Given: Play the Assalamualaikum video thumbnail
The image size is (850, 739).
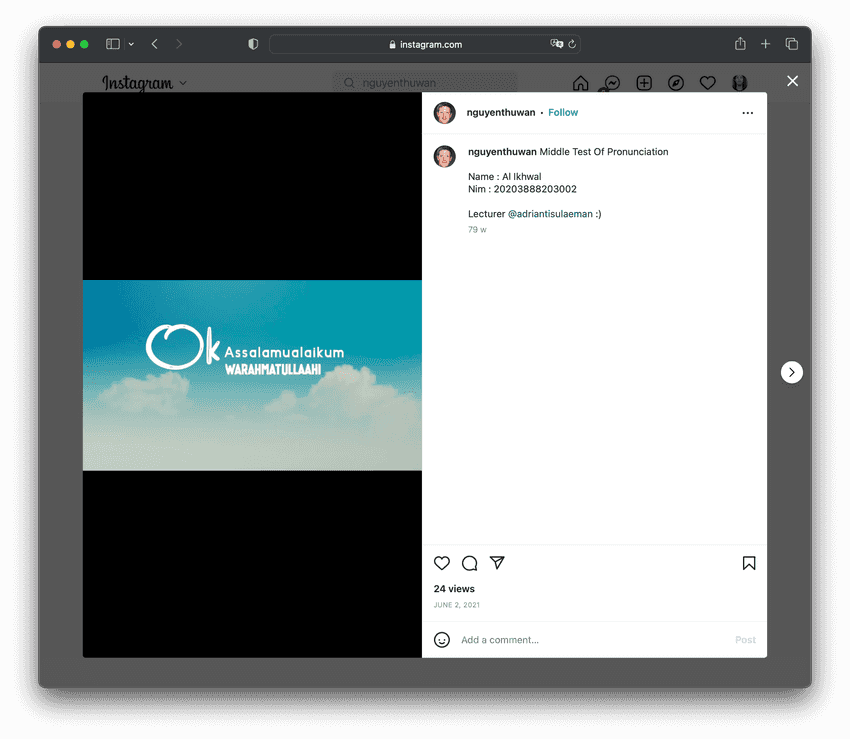Looking at the screenshot, I should (x=252, y=375).
